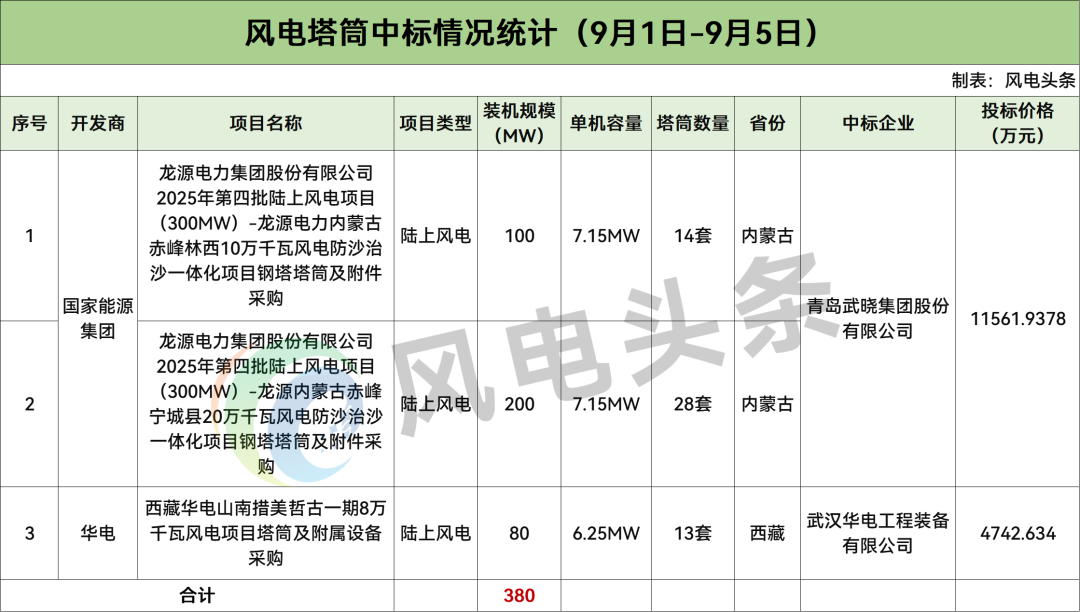Click the 华电 developer cell
Screen dimensions: 1080x612
click(x=98, y=533)
